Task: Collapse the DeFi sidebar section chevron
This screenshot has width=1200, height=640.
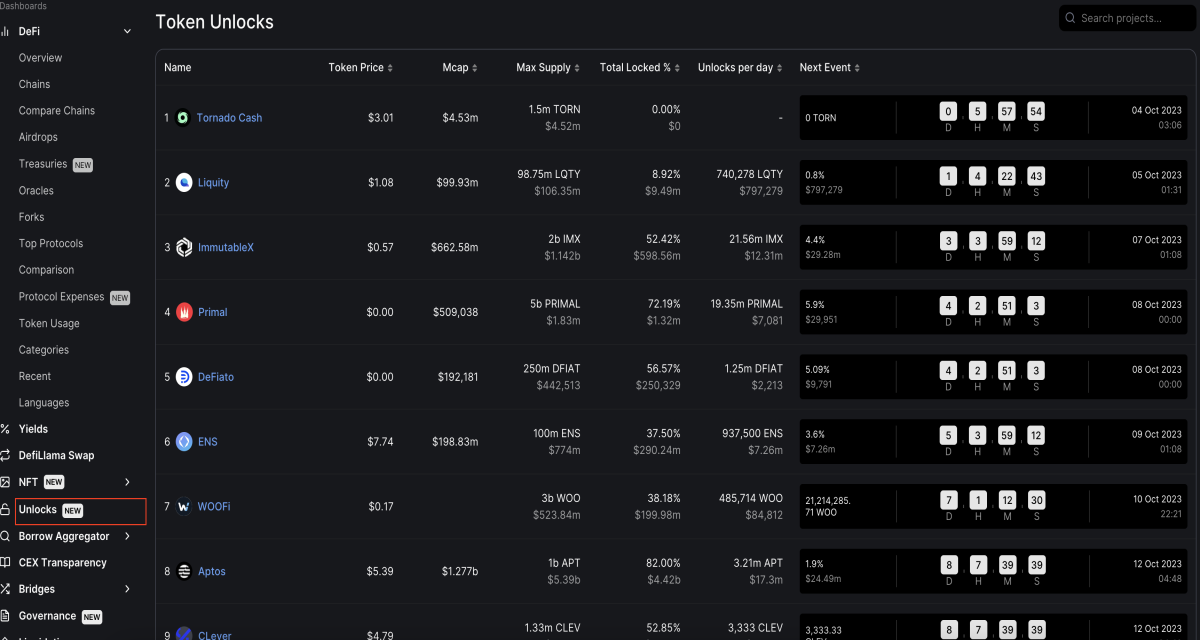Action: pos(127,32)
